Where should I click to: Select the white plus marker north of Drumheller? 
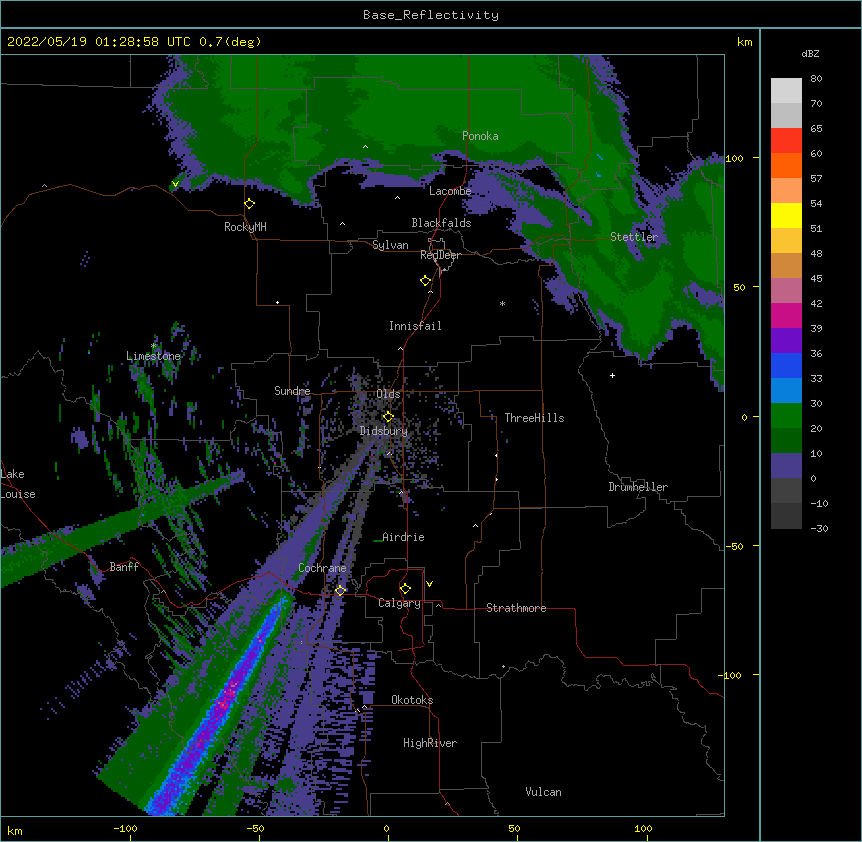(612, 375)
